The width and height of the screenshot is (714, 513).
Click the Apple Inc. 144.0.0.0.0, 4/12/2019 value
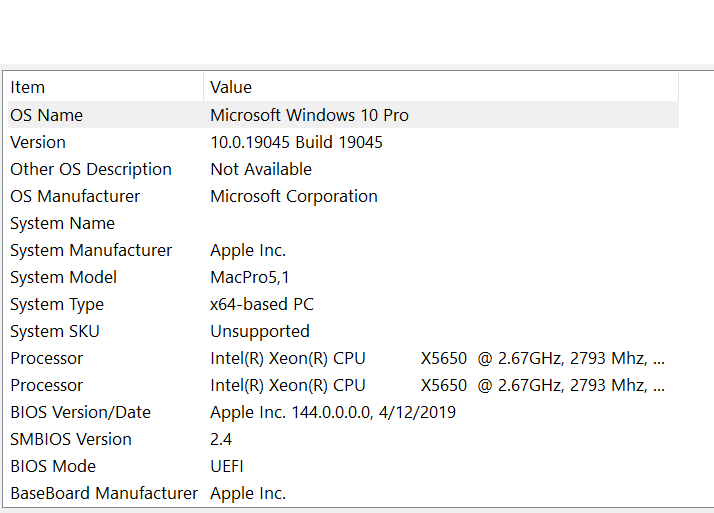click(x=332, y=412)
